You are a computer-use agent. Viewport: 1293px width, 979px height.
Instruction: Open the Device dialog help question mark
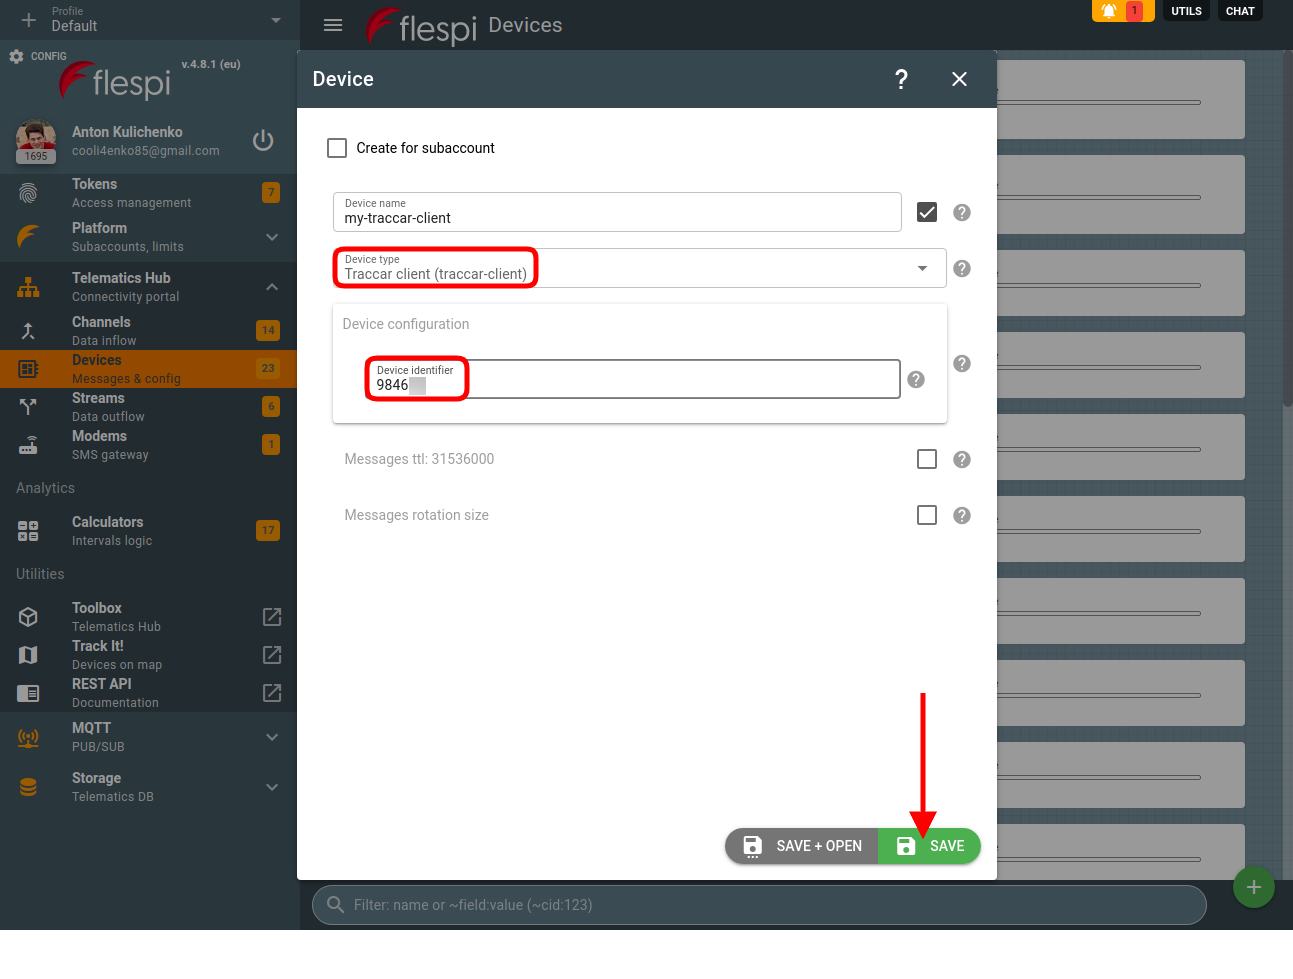pos(901,79)
